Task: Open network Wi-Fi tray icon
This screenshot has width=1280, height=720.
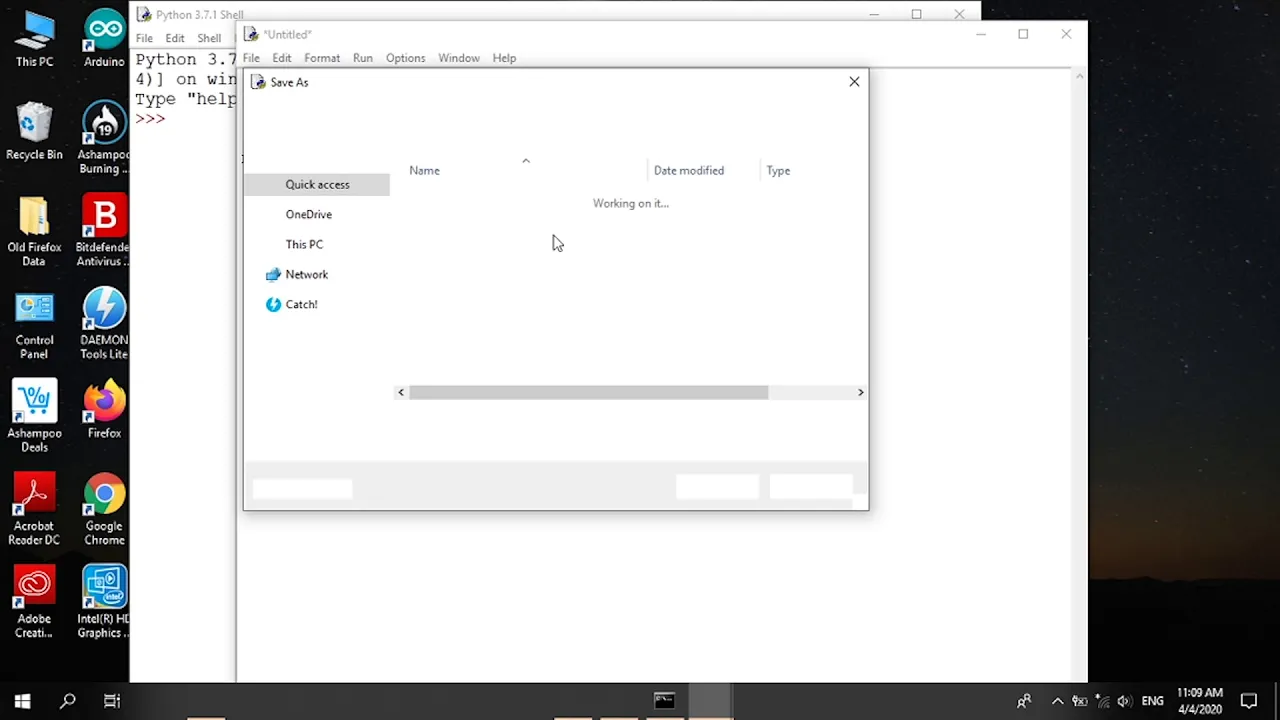Action: tap(1102, 701)
